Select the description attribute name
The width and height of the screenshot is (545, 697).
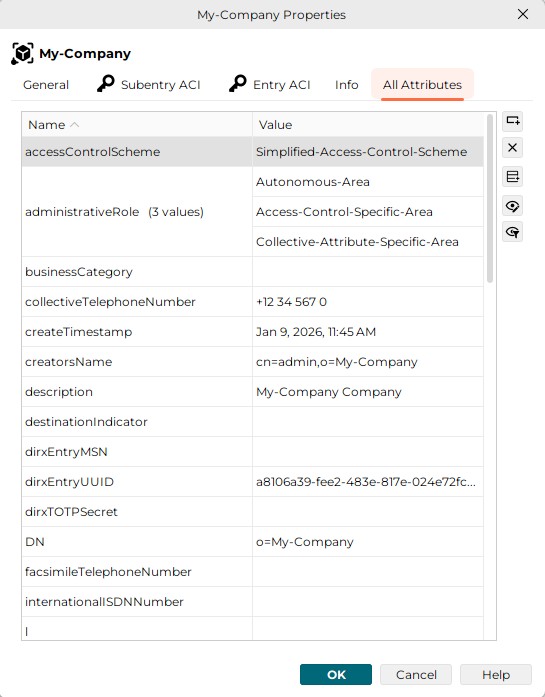coord(137,392)
